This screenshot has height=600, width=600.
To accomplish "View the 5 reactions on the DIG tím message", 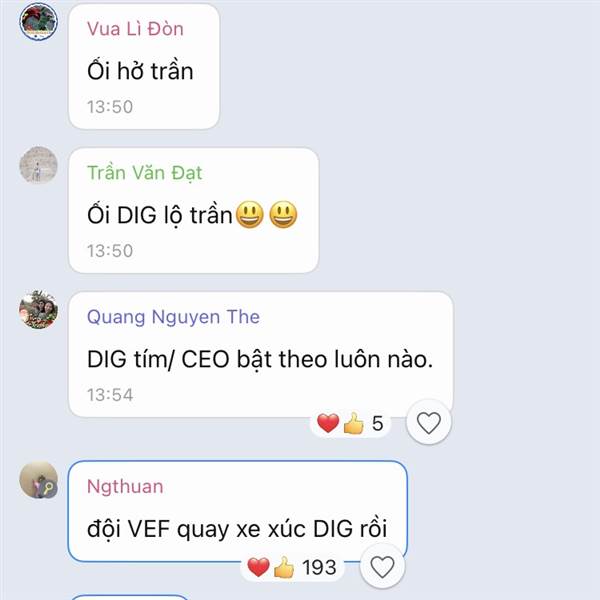I will (350, 423).
